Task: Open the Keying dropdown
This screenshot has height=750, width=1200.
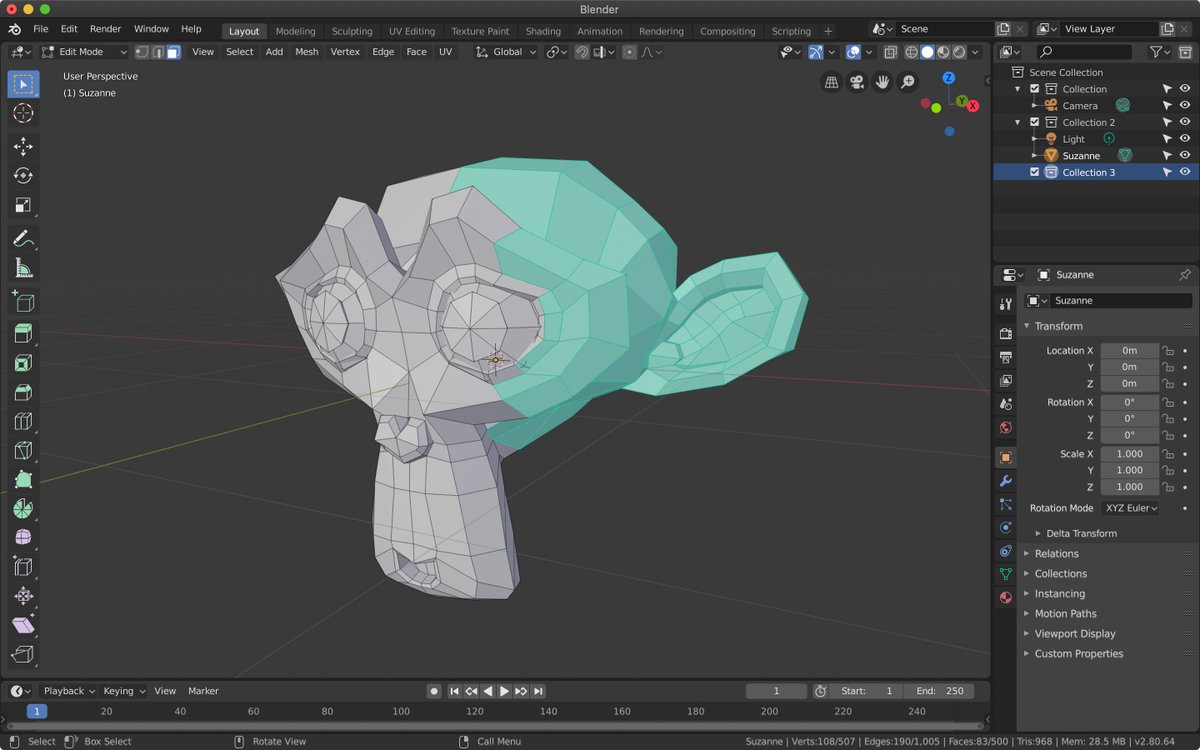Action: coord(124,691)
